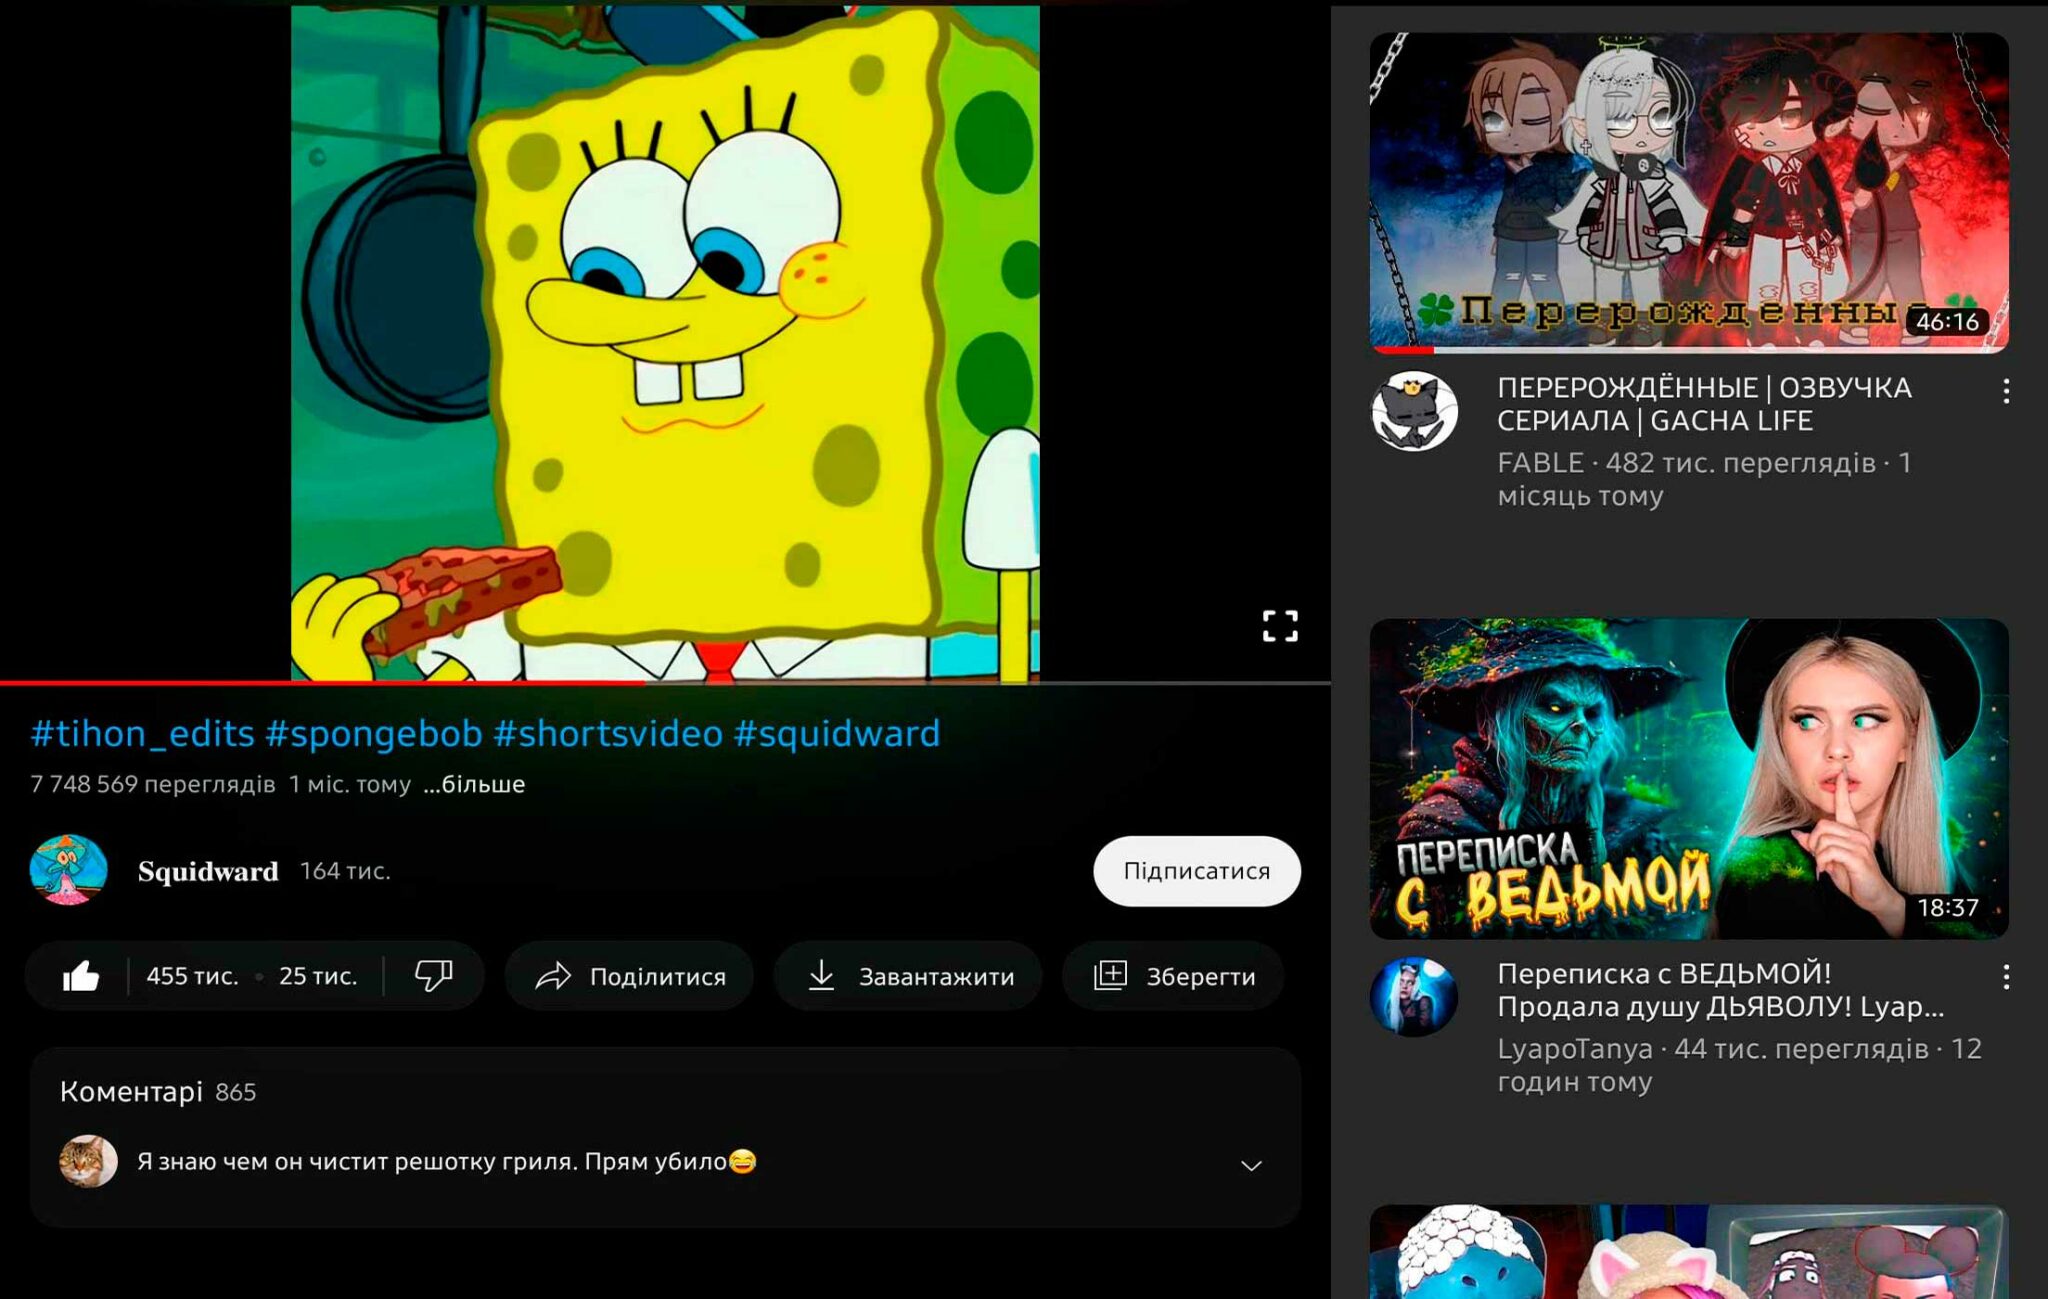Open the LyapoTanya channel avatar

[1414, 996]
